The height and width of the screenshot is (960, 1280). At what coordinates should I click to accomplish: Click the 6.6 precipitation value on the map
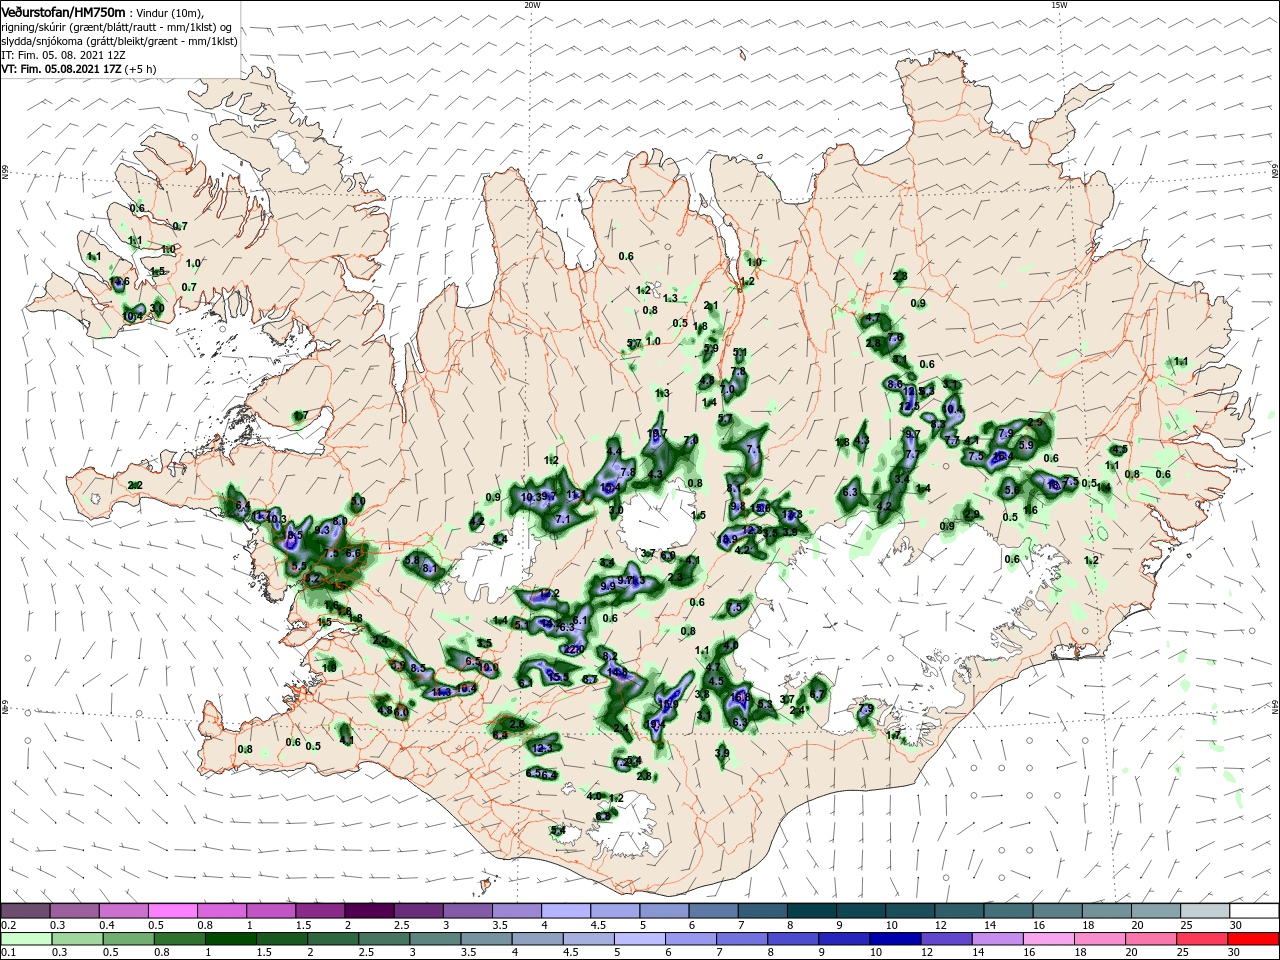[353, 553]
